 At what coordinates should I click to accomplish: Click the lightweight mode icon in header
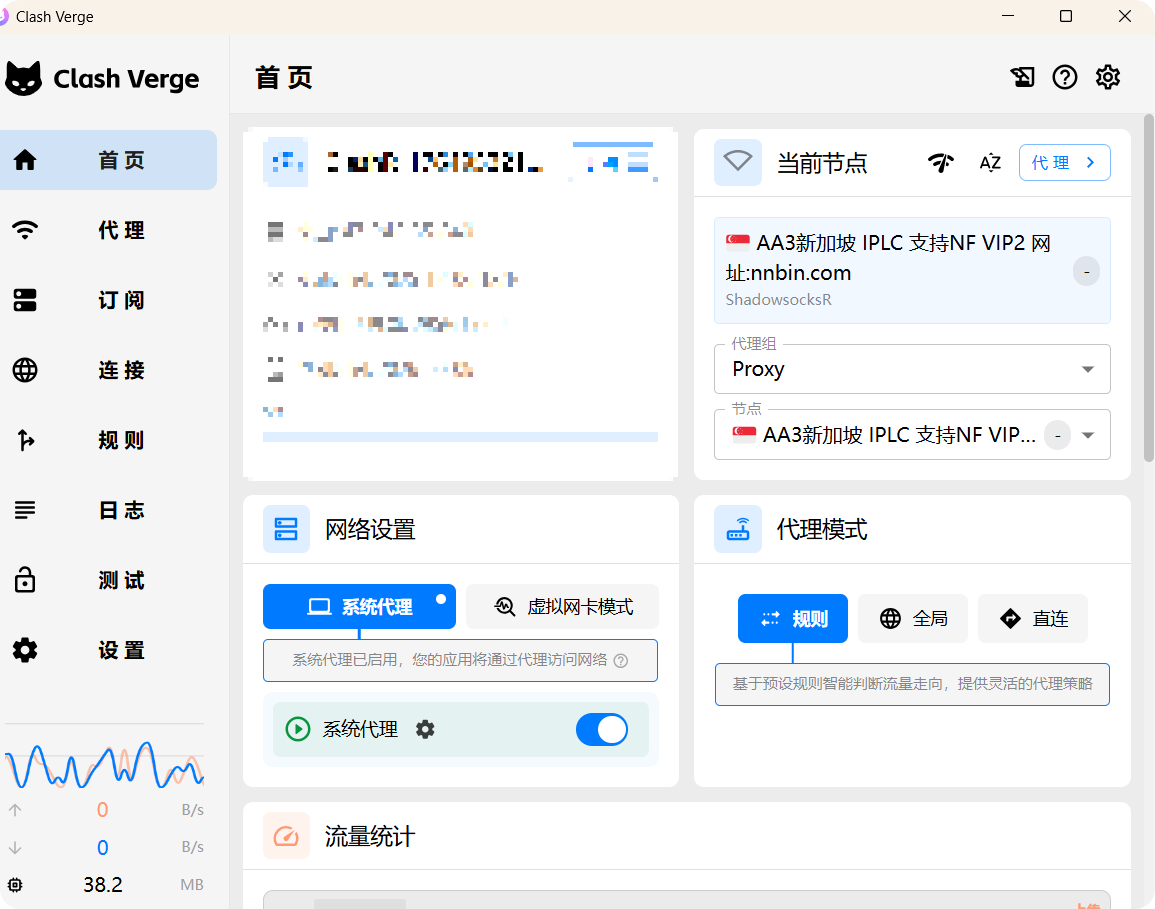tap(1022, 77)
